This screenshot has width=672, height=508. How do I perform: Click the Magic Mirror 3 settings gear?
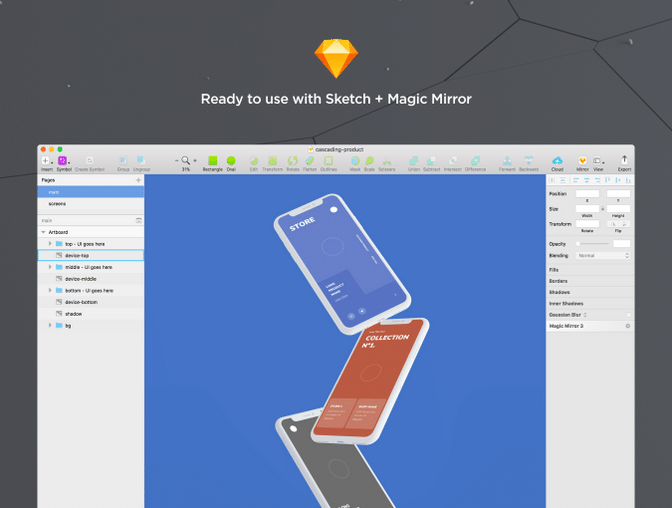pyautogui.click(x=627, y=326)
